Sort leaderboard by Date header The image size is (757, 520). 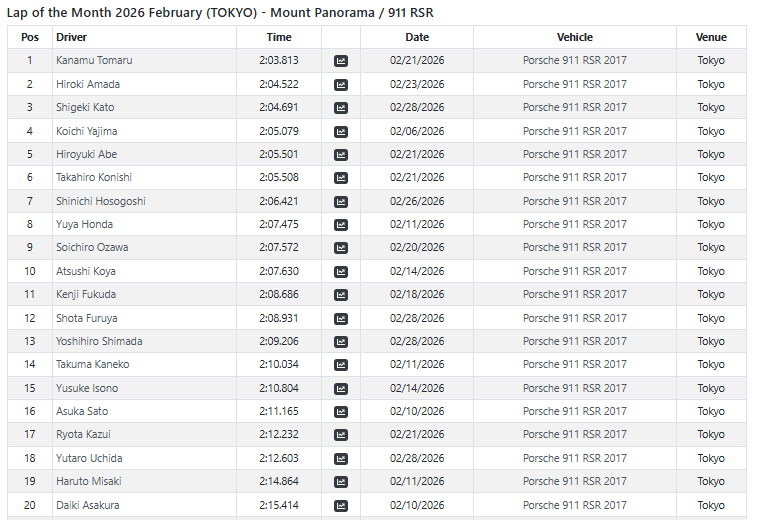click(417, 37)
